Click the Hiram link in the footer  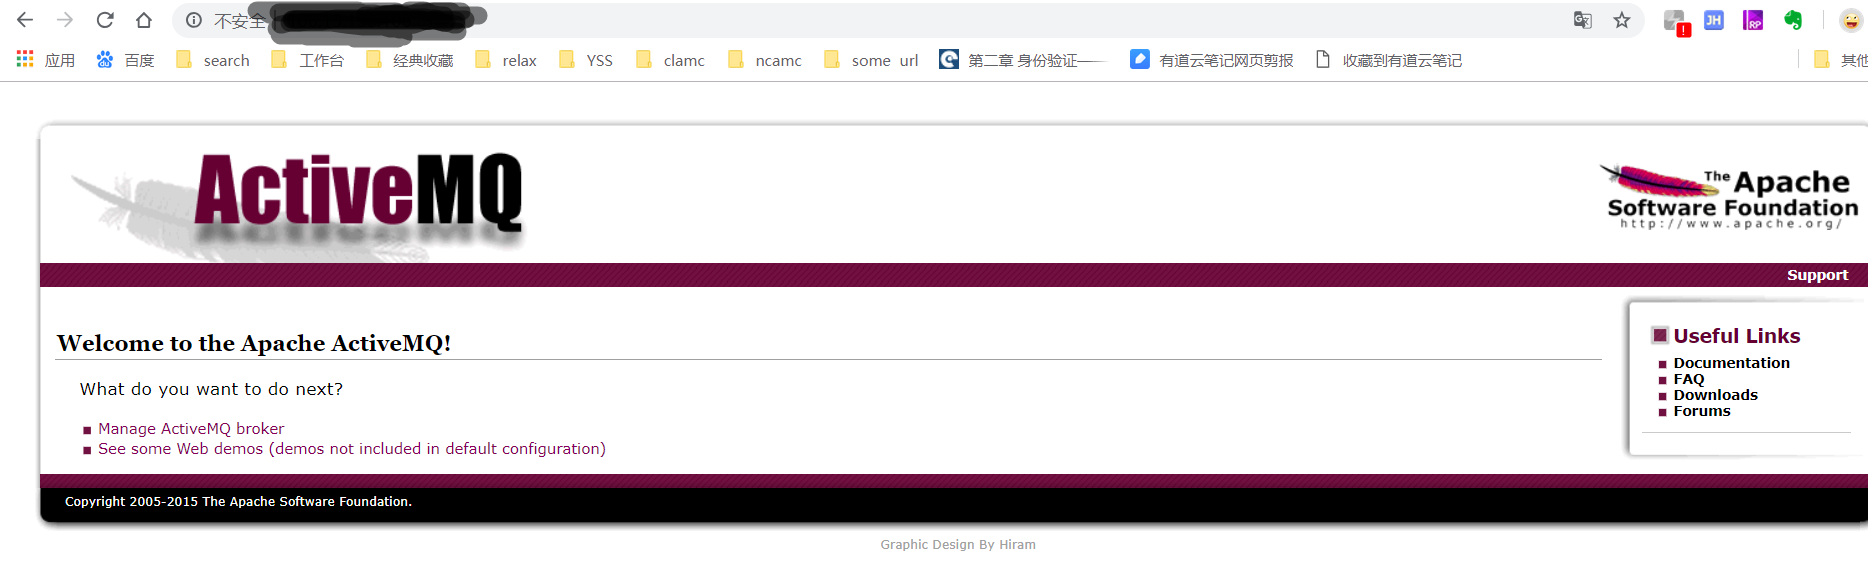click(x=1017, y=545)
